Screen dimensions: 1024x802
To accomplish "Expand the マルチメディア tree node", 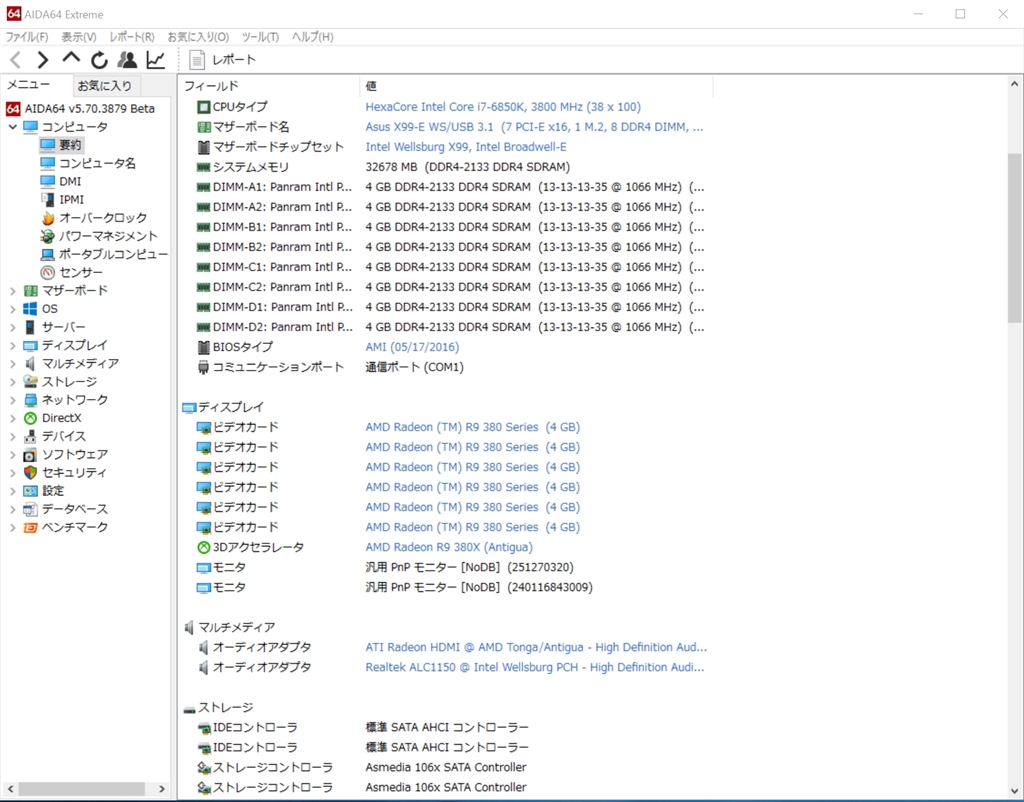I will (x=12, y=364).
